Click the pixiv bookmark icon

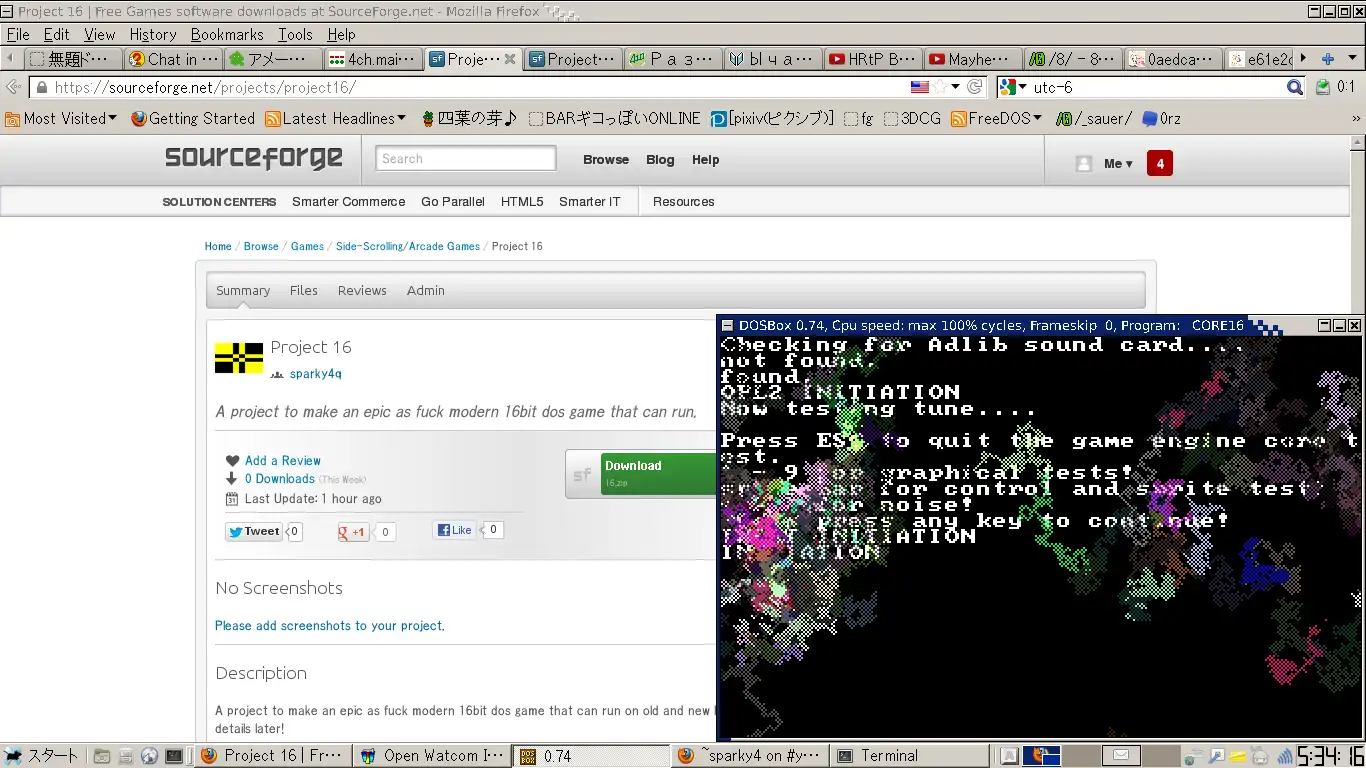pyautogui.click(x=718, y=119)
